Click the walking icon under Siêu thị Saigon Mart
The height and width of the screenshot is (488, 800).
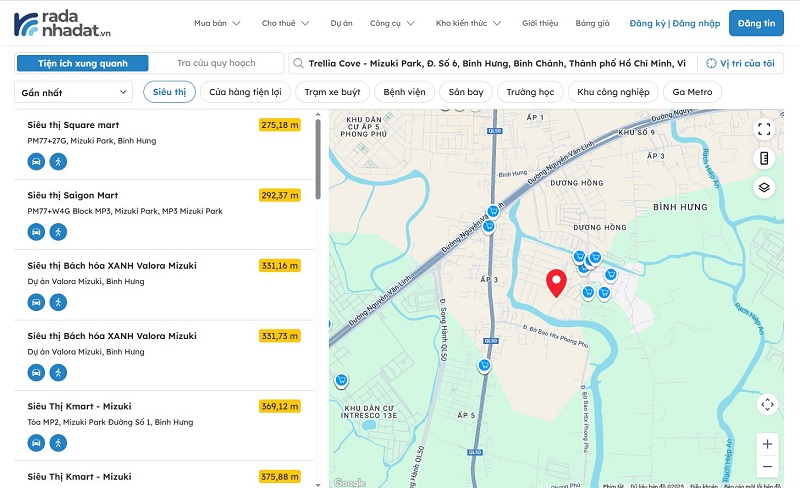tap(58, 231)
